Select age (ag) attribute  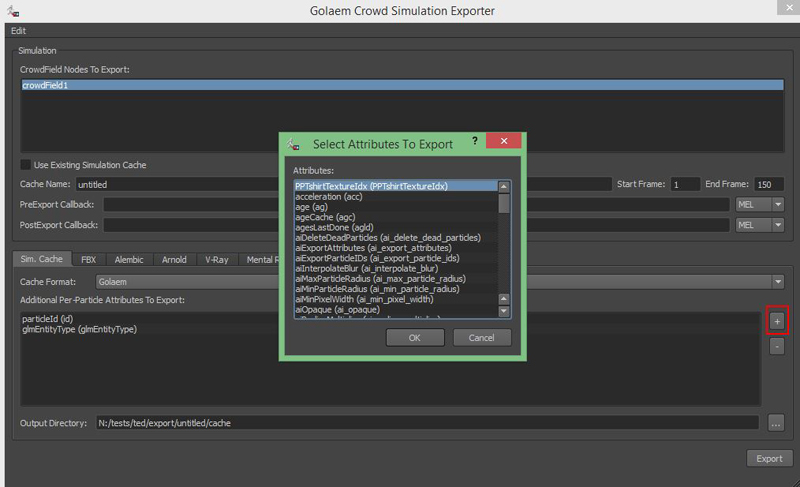pos(396,207)
